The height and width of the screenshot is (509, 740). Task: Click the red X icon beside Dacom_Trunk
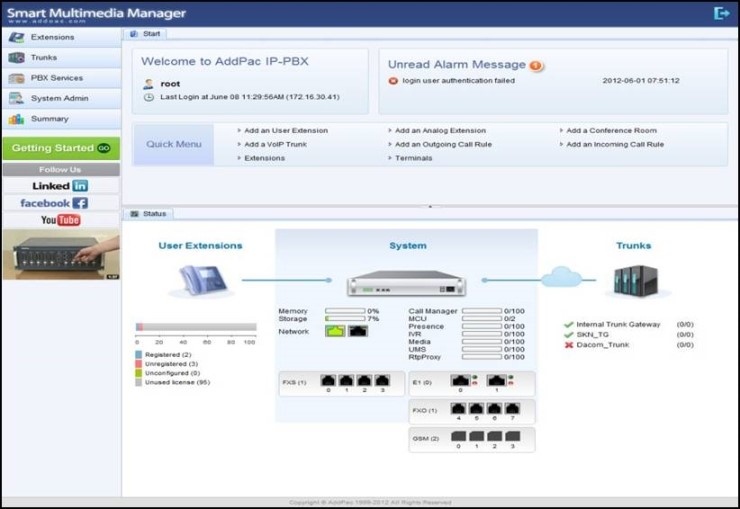569,345
